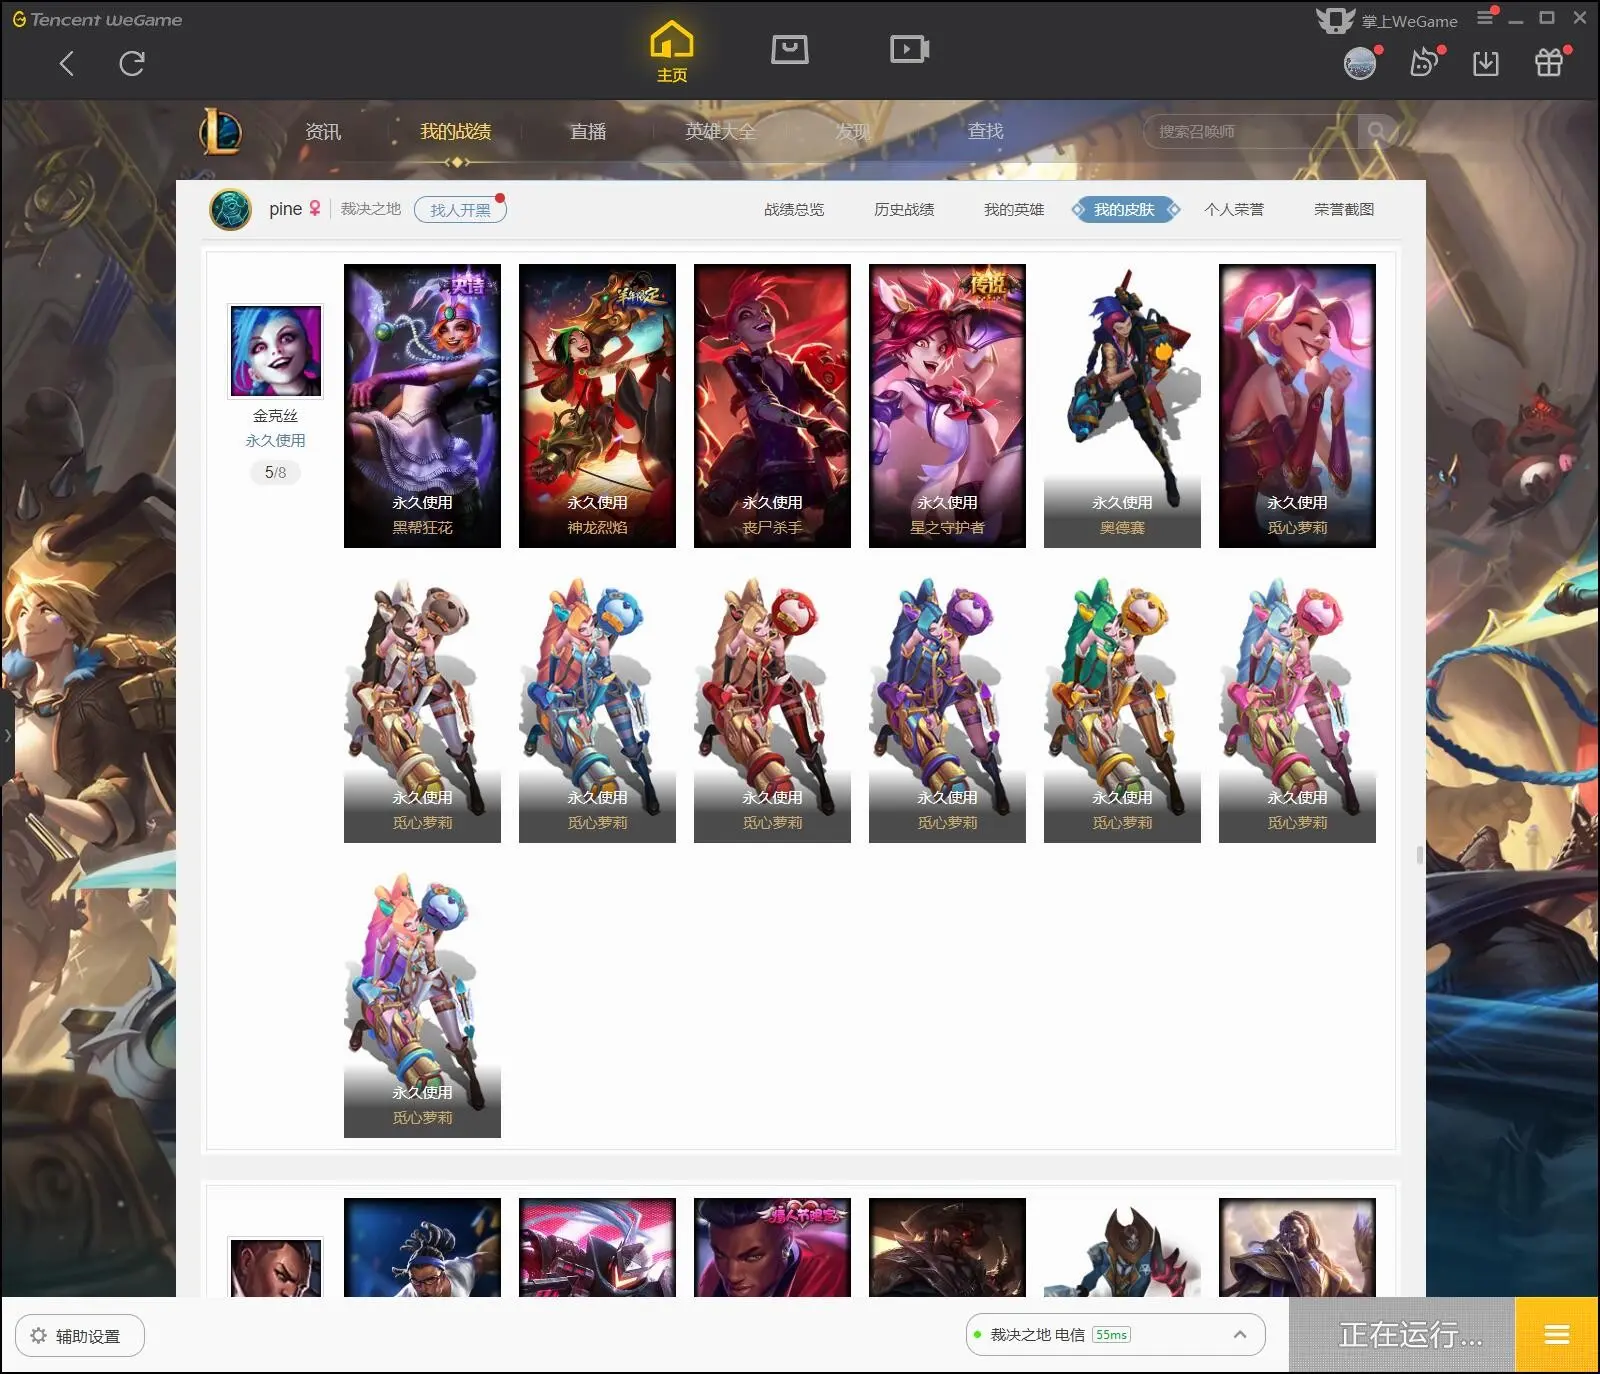Click the League of Legends logo
1600x1374 pixels.
(x=221, y=131)
